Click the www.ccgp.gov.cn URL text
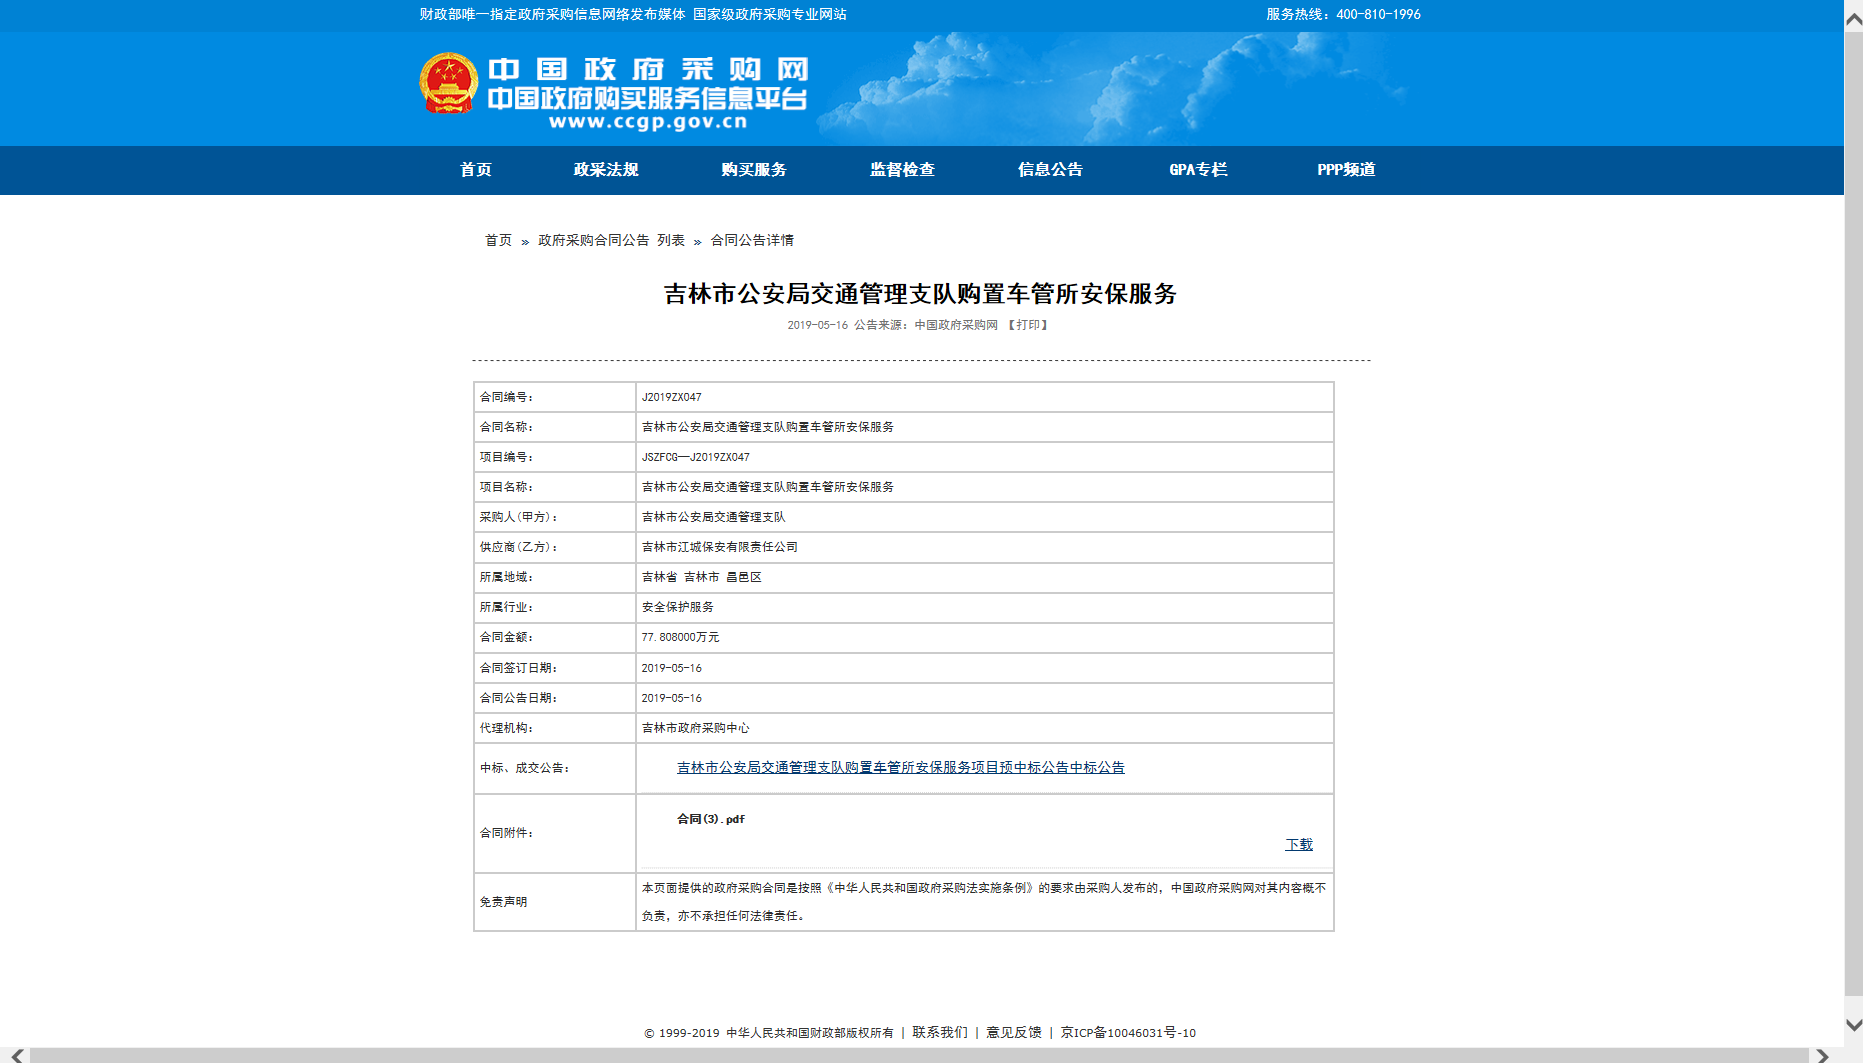The width and height of the screenshot is (1863, 1063). pos(648,122)
